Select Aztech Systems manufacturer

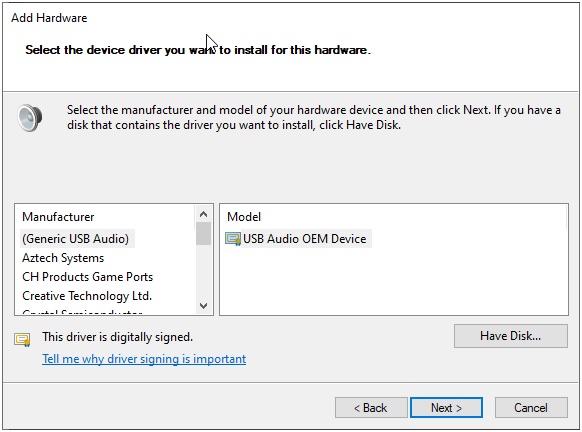pos(63,258)
